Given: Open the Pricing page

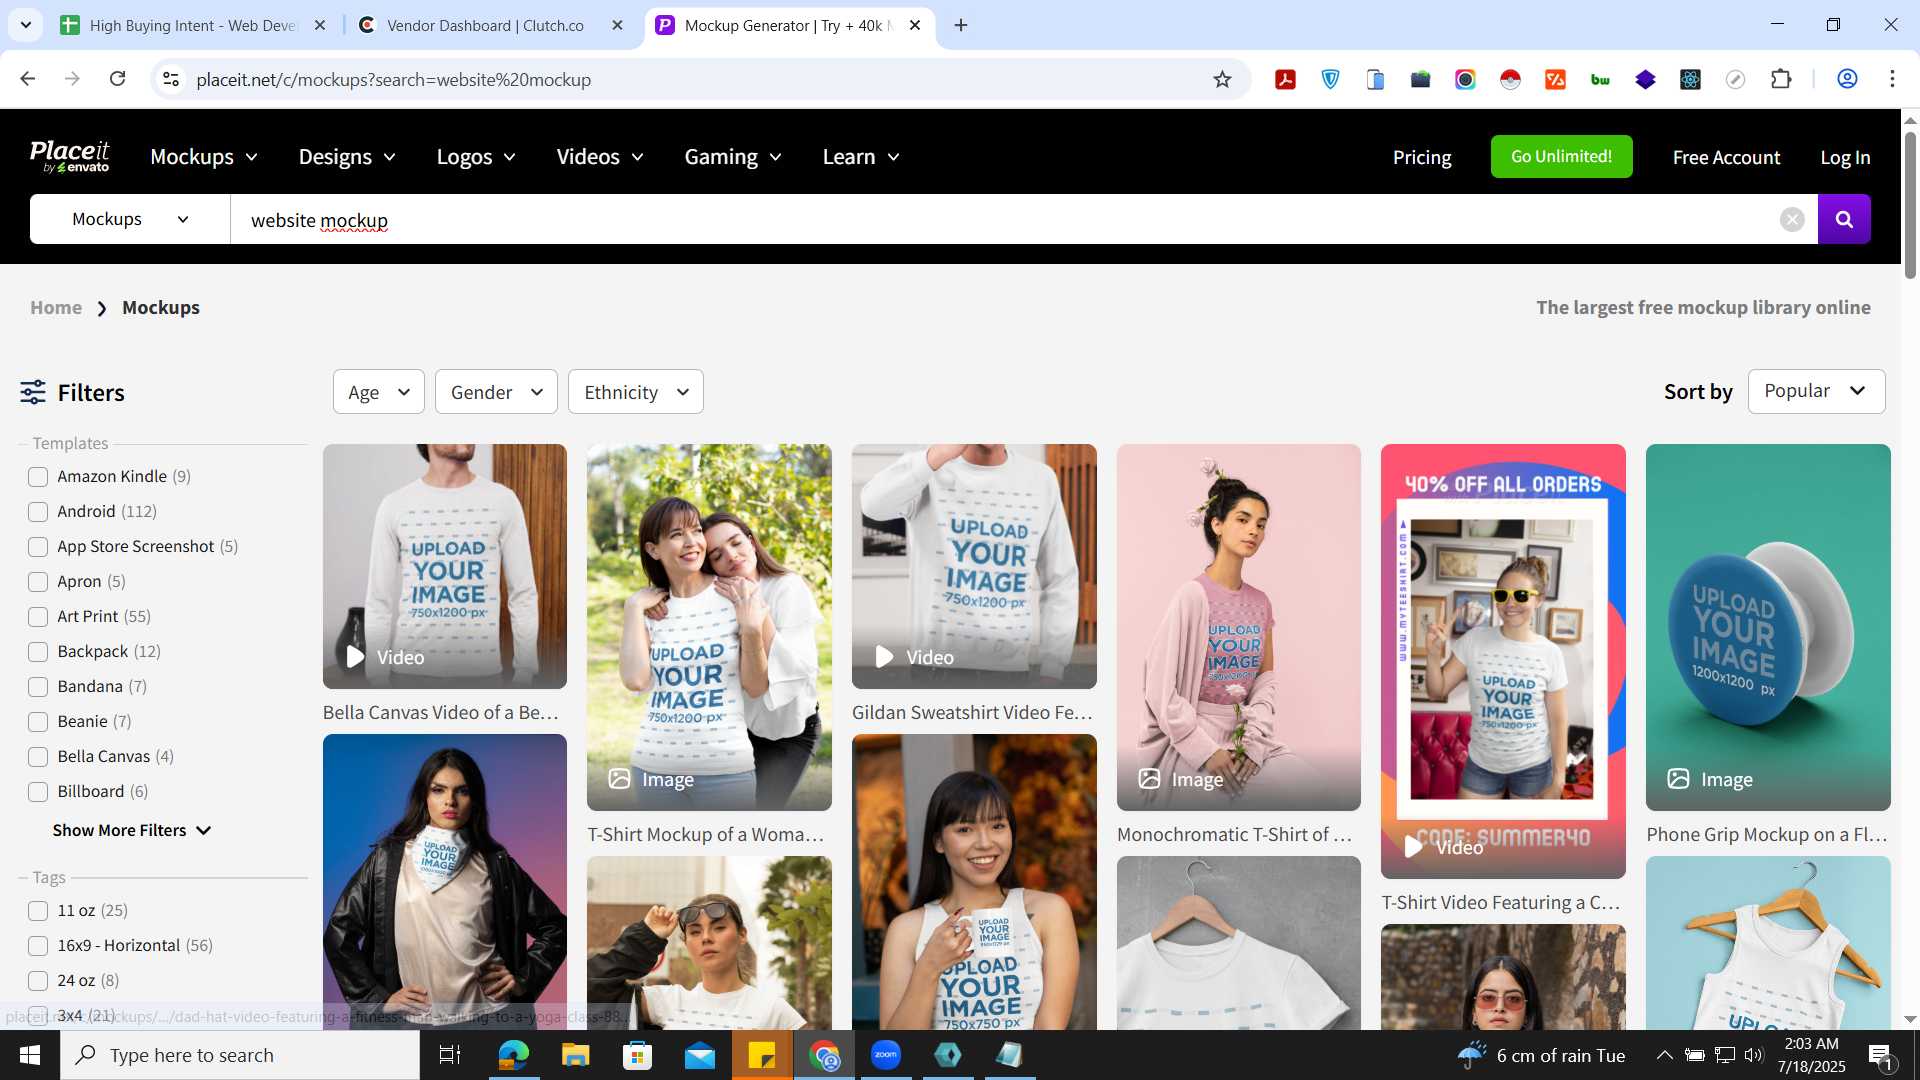Looking at the screenshot, I should pyautogui.click(x=1422, y=157).
